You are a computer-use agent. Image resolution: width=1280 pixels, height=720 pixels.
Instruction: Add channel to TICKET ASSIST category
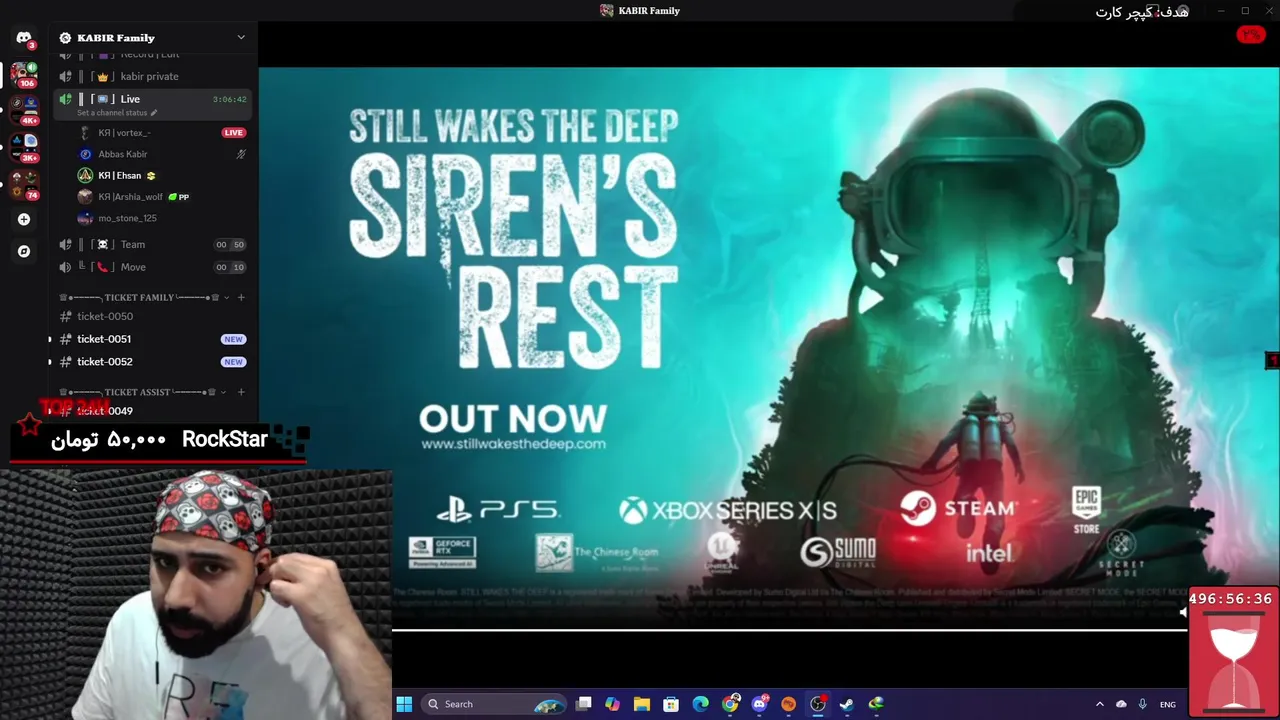coord(241,392)
